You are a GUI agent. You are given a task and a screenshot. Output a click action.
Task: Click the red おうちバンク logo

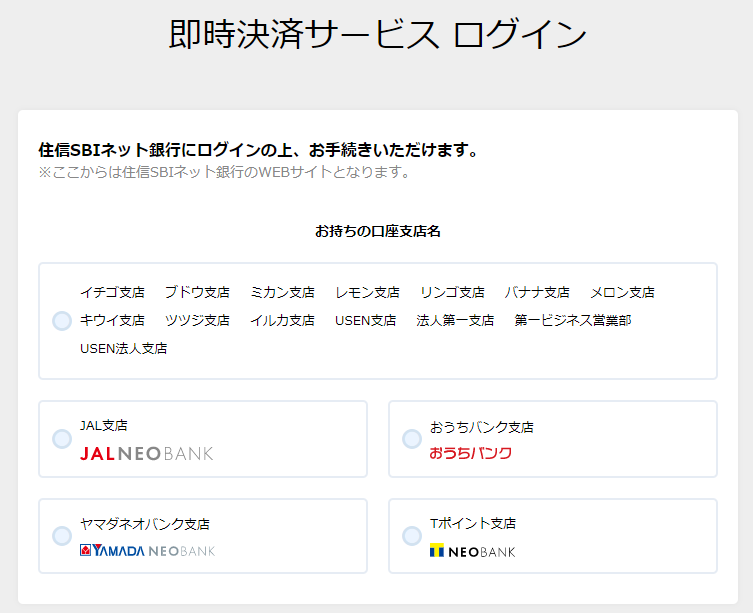click(x=471, y=453)
